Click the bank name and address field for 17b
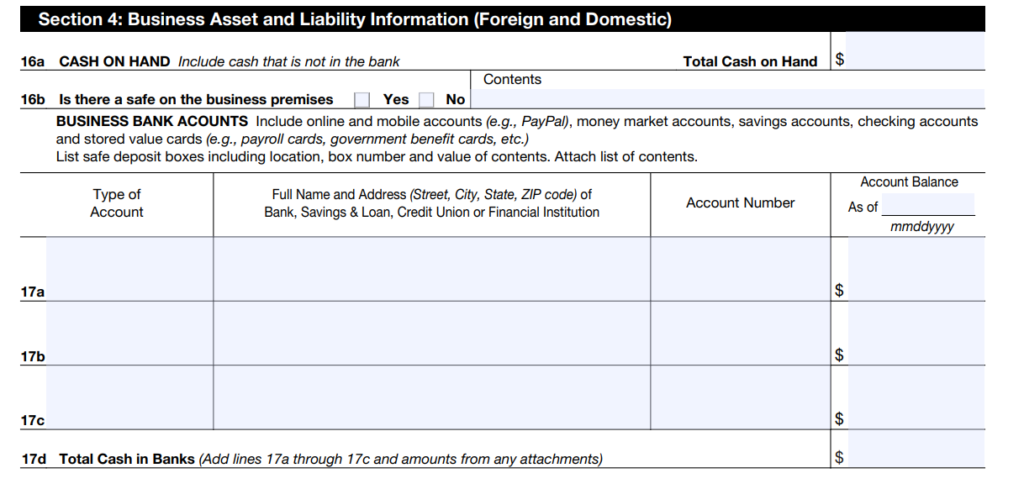Screen dimensions: 1024x489 coord(431,333)
